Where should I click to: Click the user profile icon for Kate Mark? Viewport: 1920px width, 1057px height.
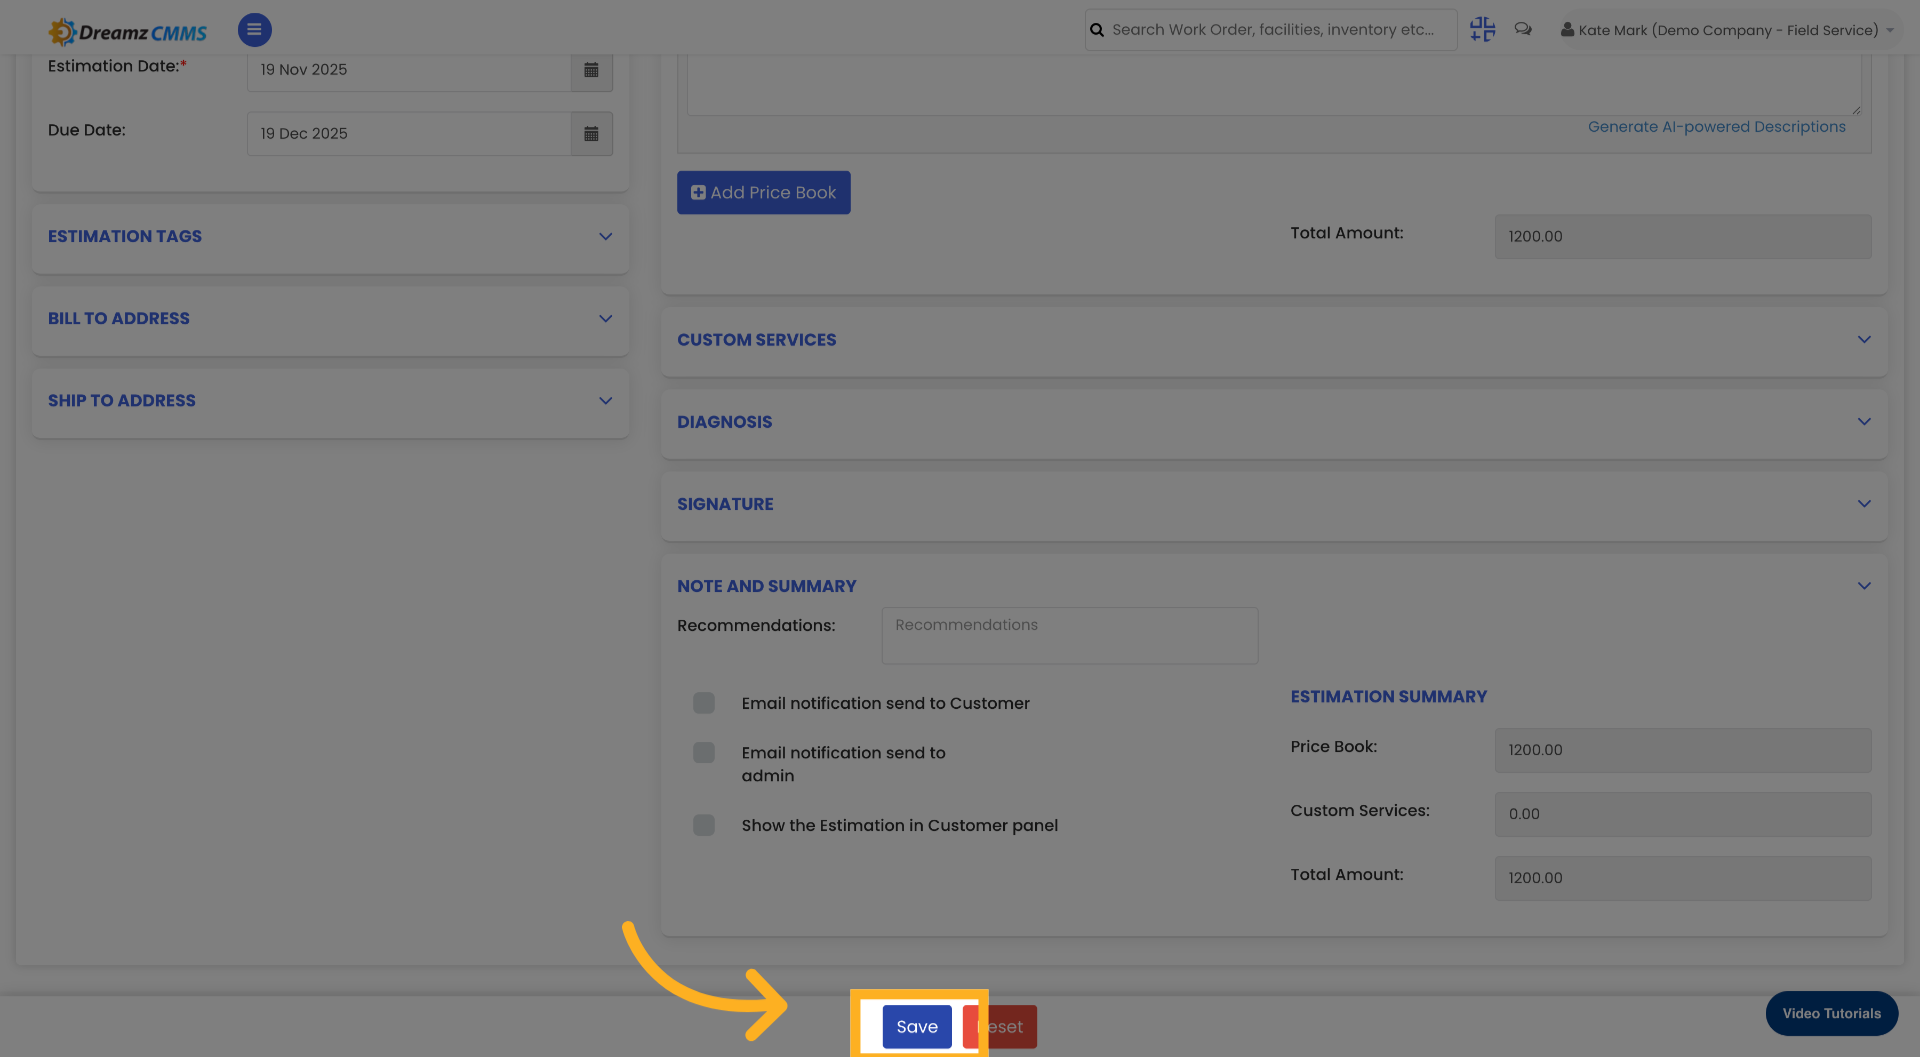[x=1566, y=29]
